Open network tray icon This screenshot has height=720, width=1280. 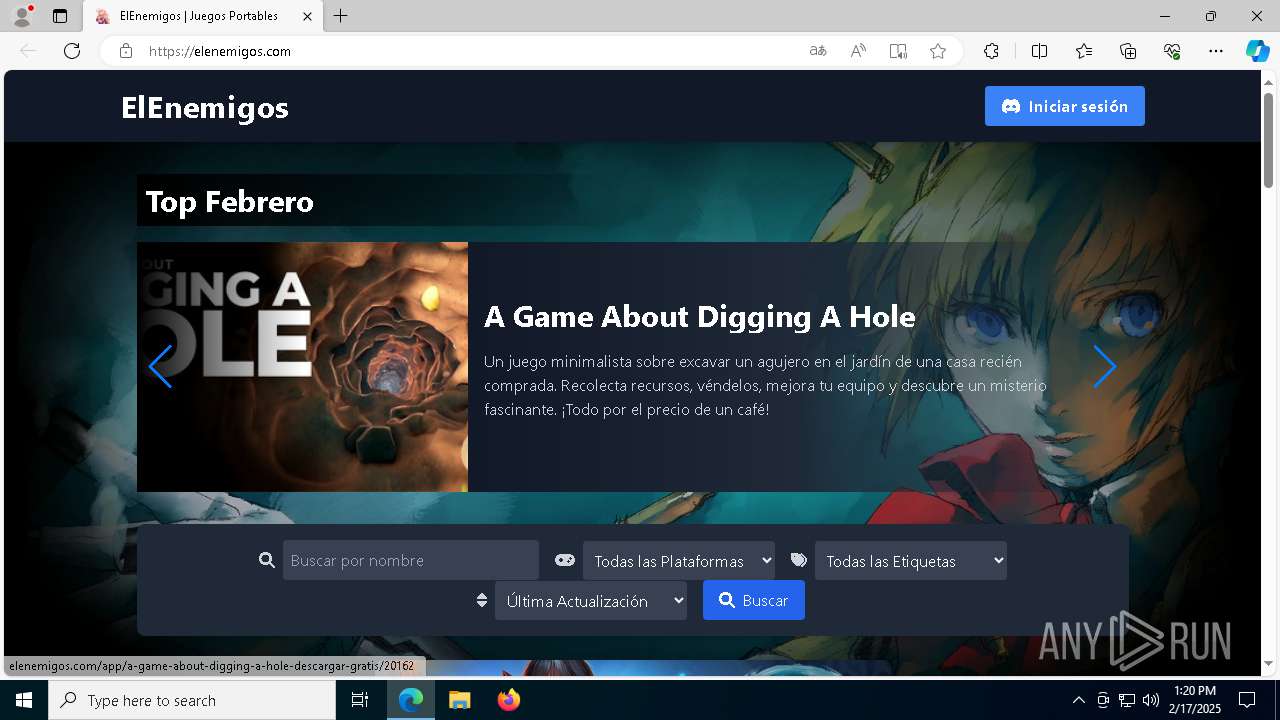pyautogui.click(x=1127, y=700)
